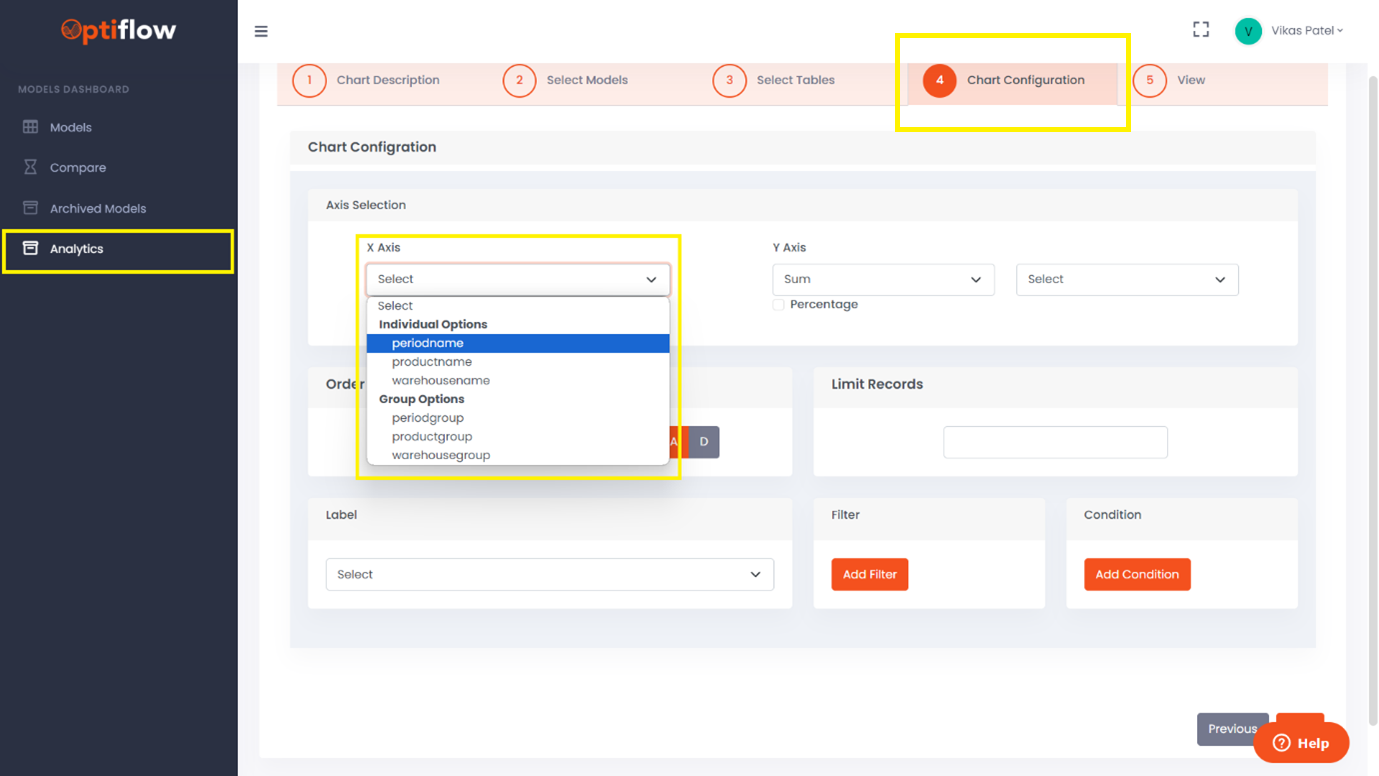Click the Add Filter button
1379x776 pixels.
(869, 574)
